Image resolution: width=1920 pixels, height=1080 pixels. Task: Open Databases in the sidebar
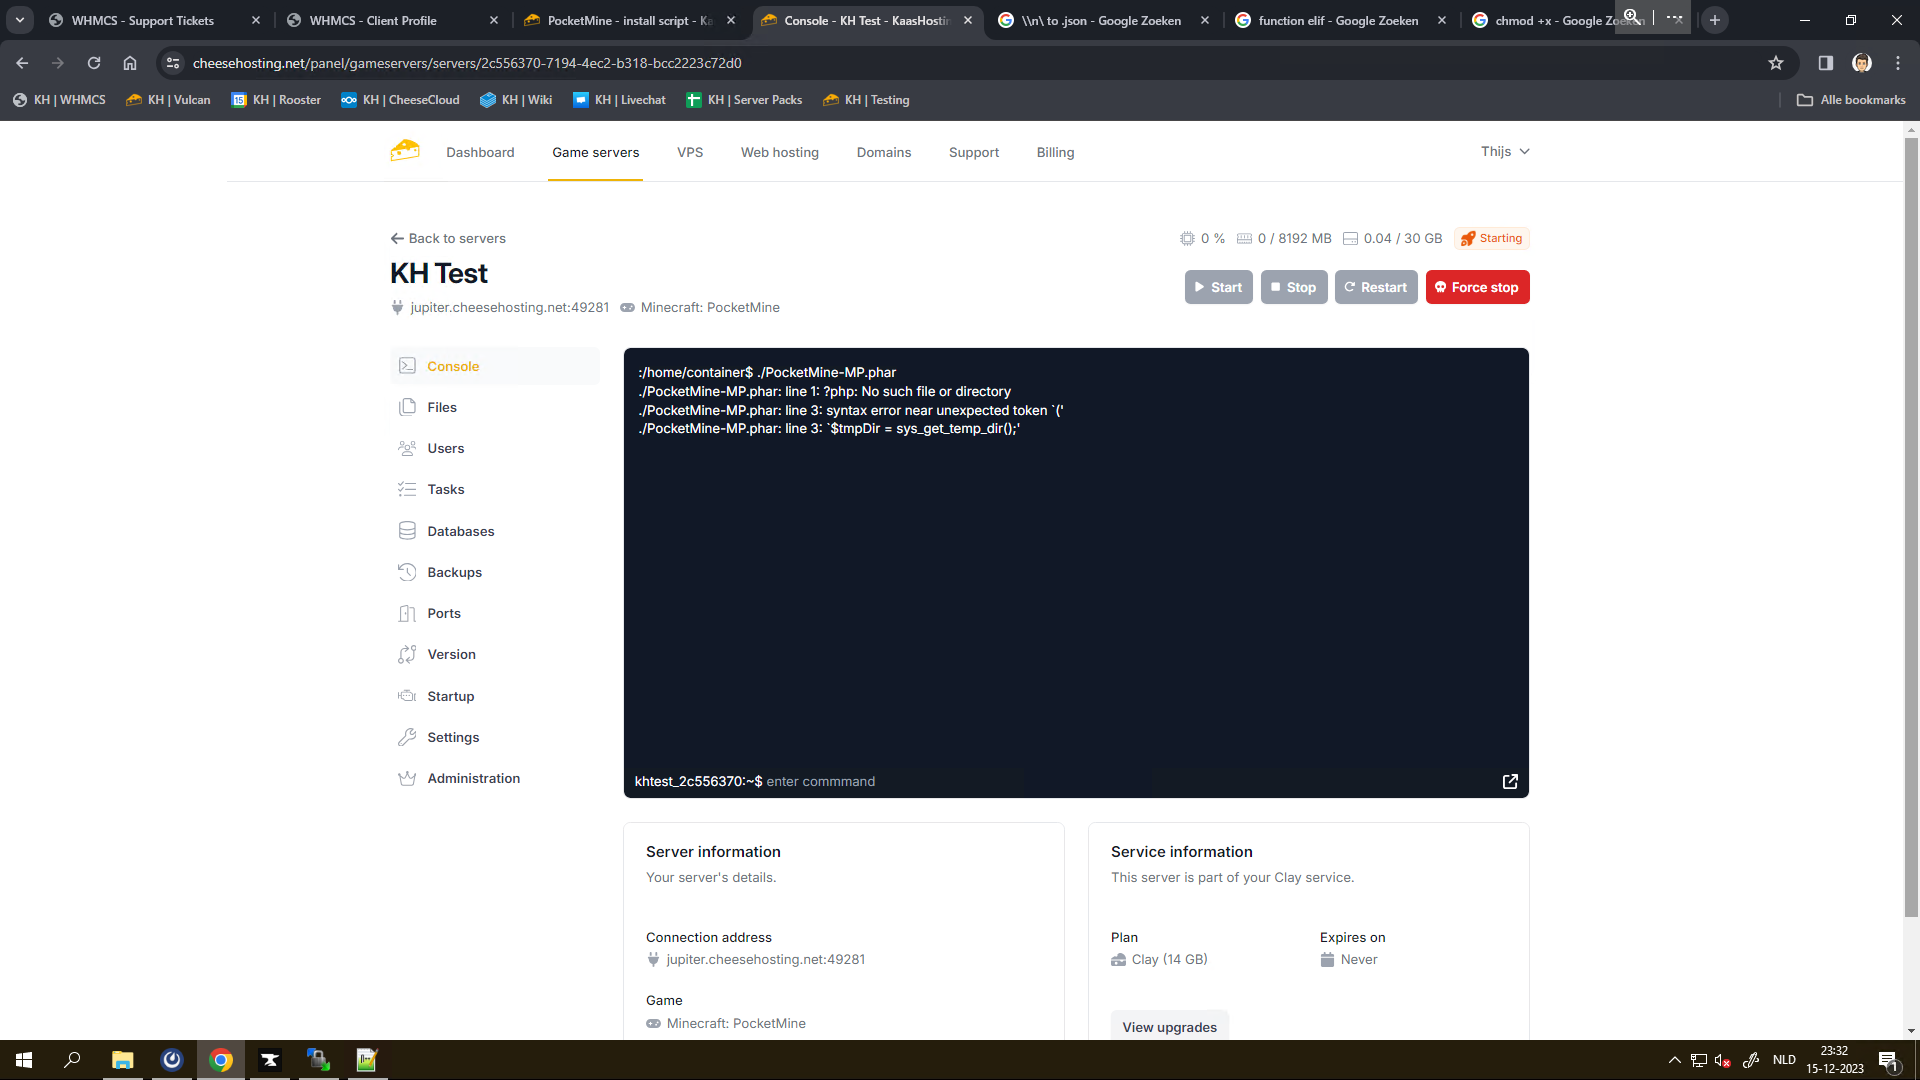pos(460,531)
